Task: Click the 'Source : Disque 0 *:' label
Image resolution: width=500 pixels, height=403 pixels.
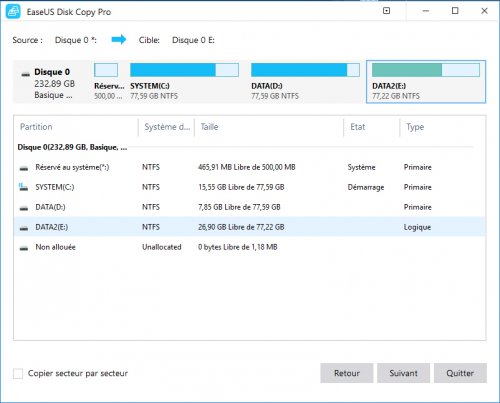Action: click(x=55, y=40)
